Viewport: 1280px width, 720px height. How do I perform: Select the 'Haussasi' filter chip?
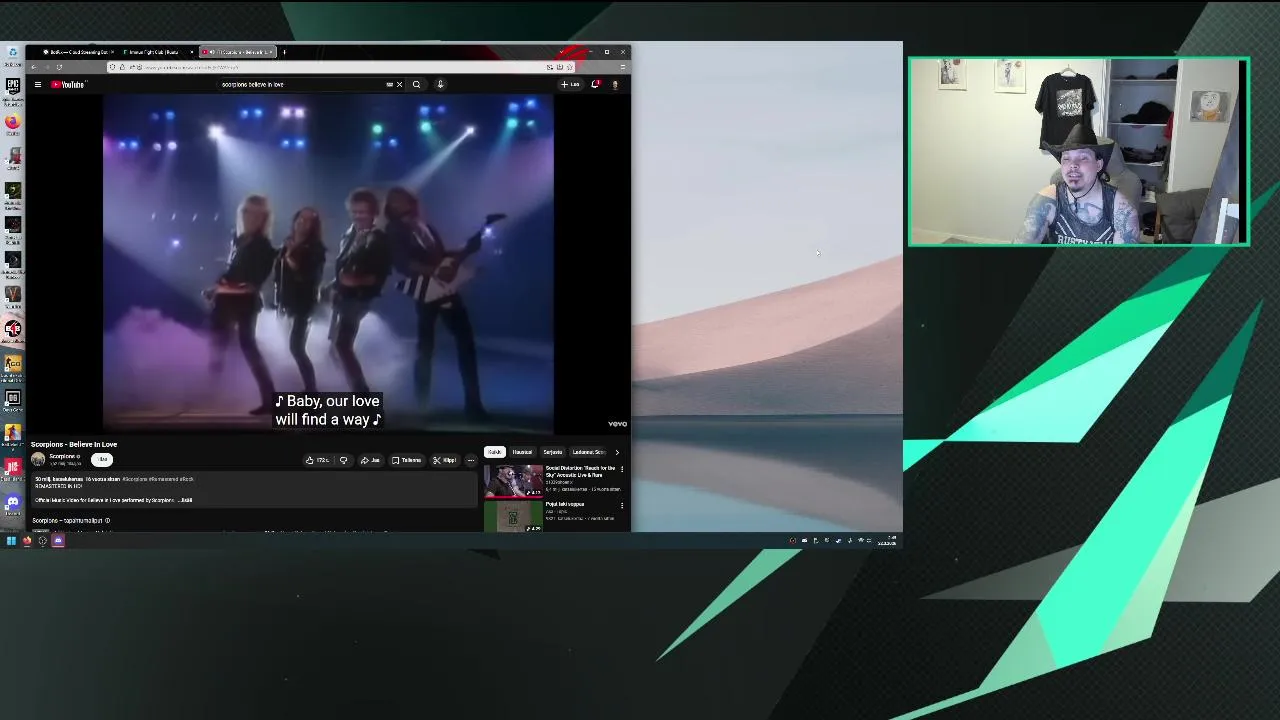coord(522,452)
